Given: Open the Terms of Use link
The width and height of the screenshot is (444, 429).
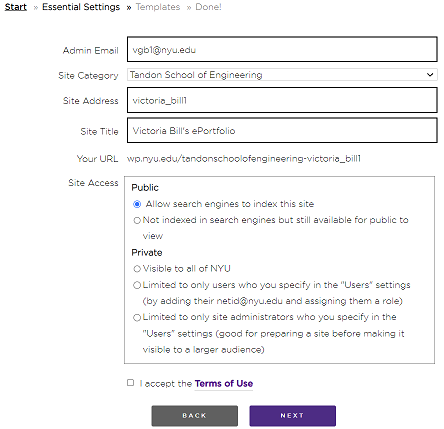Looking at the screenshot, I should click(x=224, y=384).
